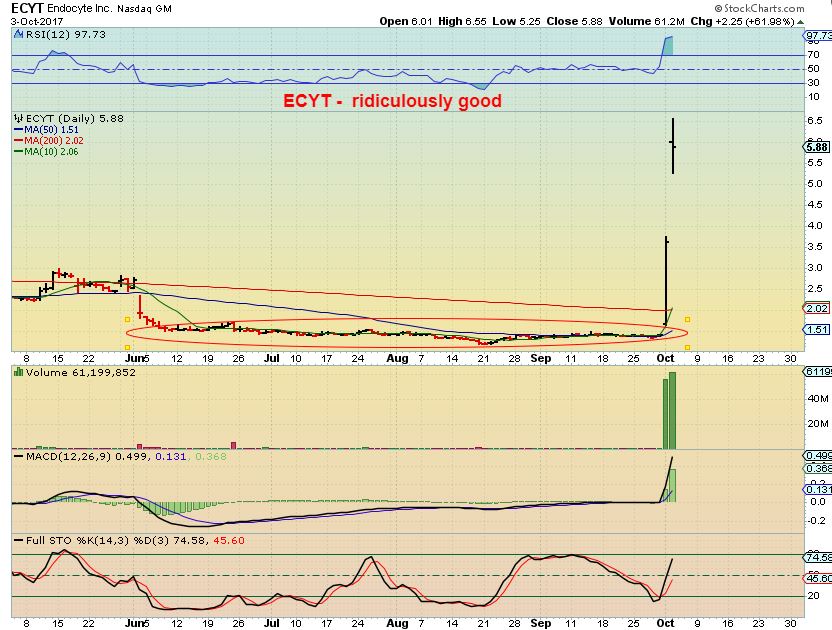
Task: Click the company name Endocyte Inc.
Action: click(80, 8)
